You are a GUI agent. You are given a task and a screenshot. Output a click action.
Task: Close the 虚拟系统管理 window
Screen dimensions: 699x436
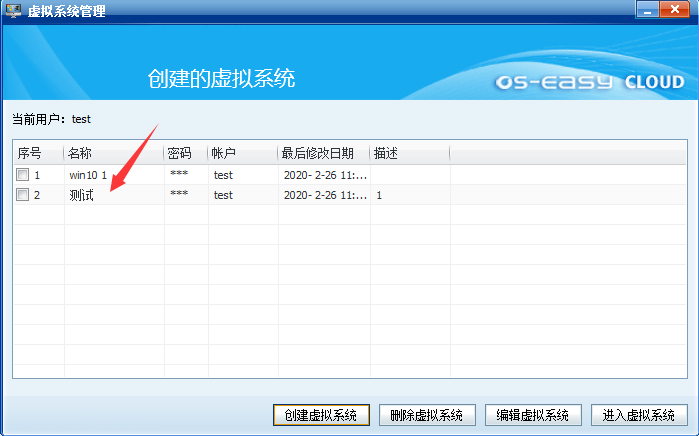(677, 10)
